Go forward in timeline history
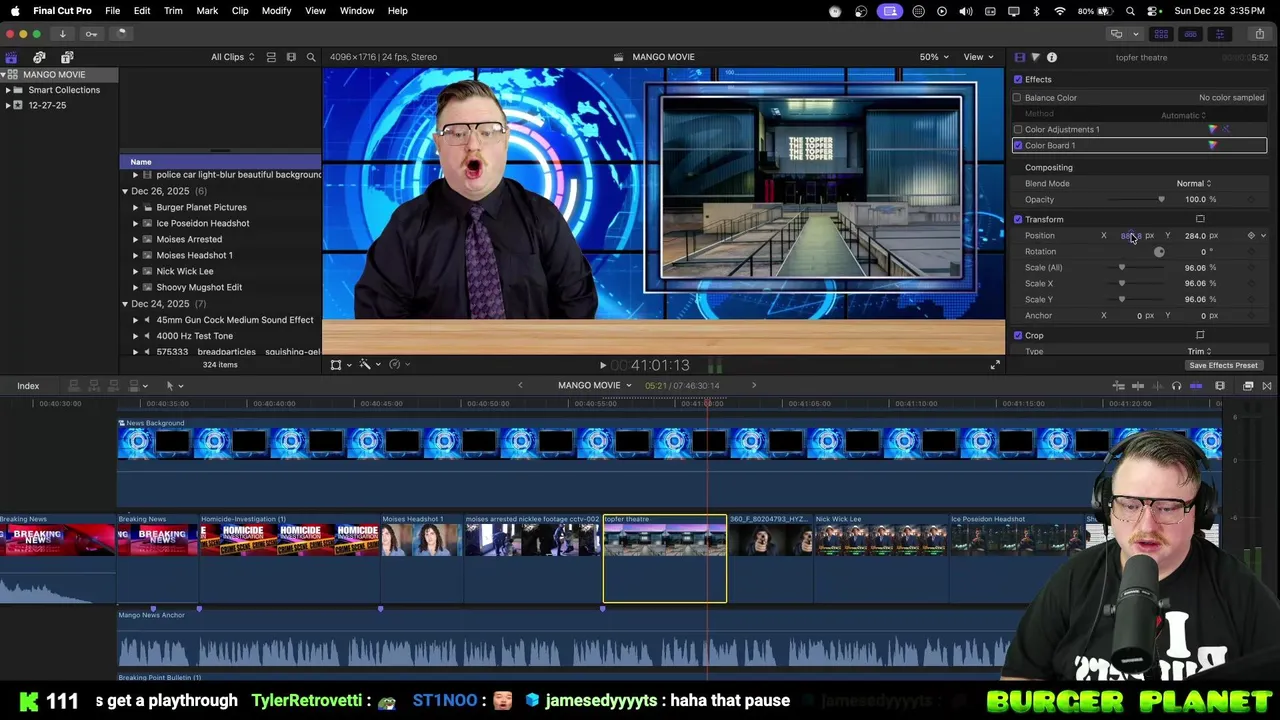Image resolution: width=1280 pixels, height=720 pixels. point(754,385)
